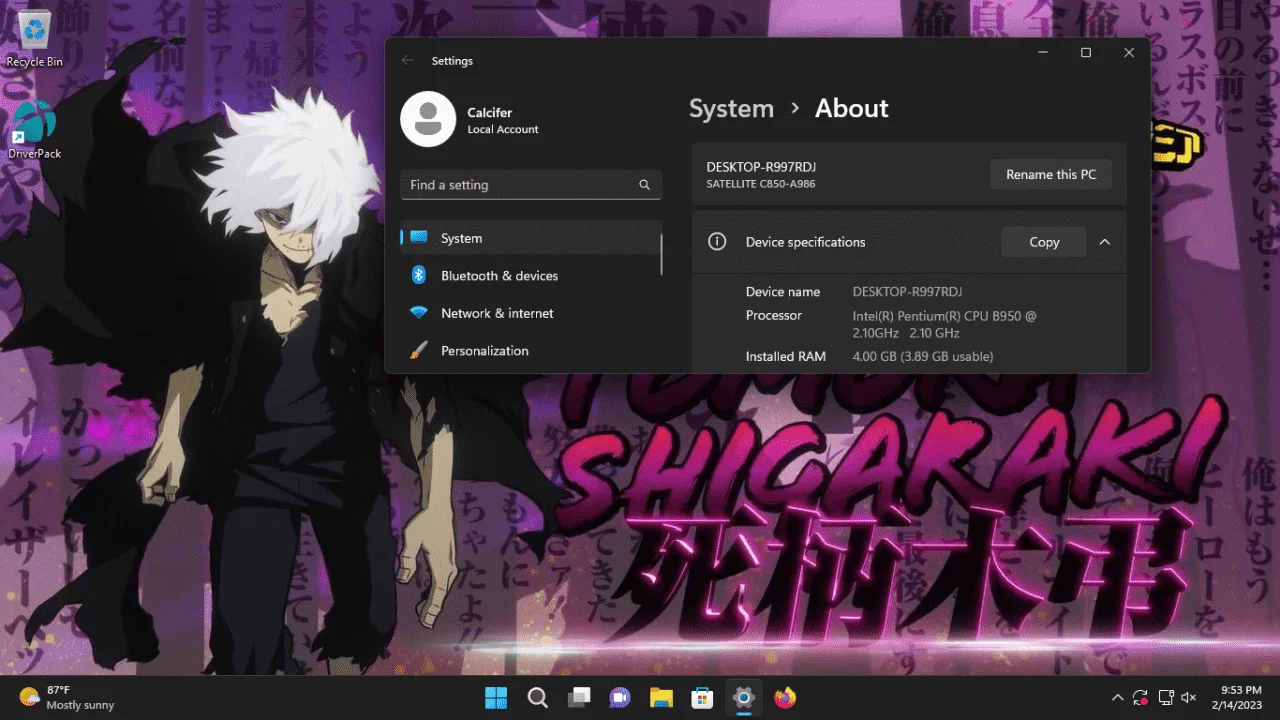Click the Bluetooth icon in the sidebar

(x=420, y=275)
